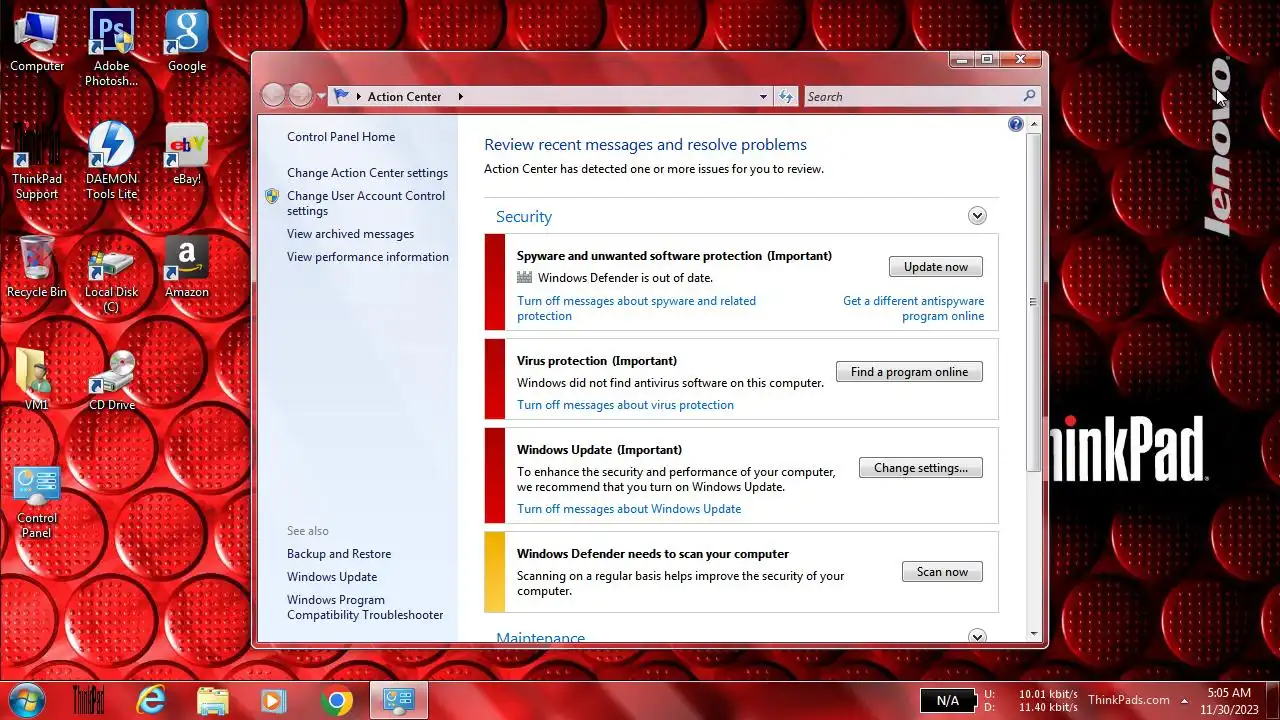This screenshot has height=720, width=1280.
Task: Open Windows Media Player from the taskbar
Action: point(273,700)
